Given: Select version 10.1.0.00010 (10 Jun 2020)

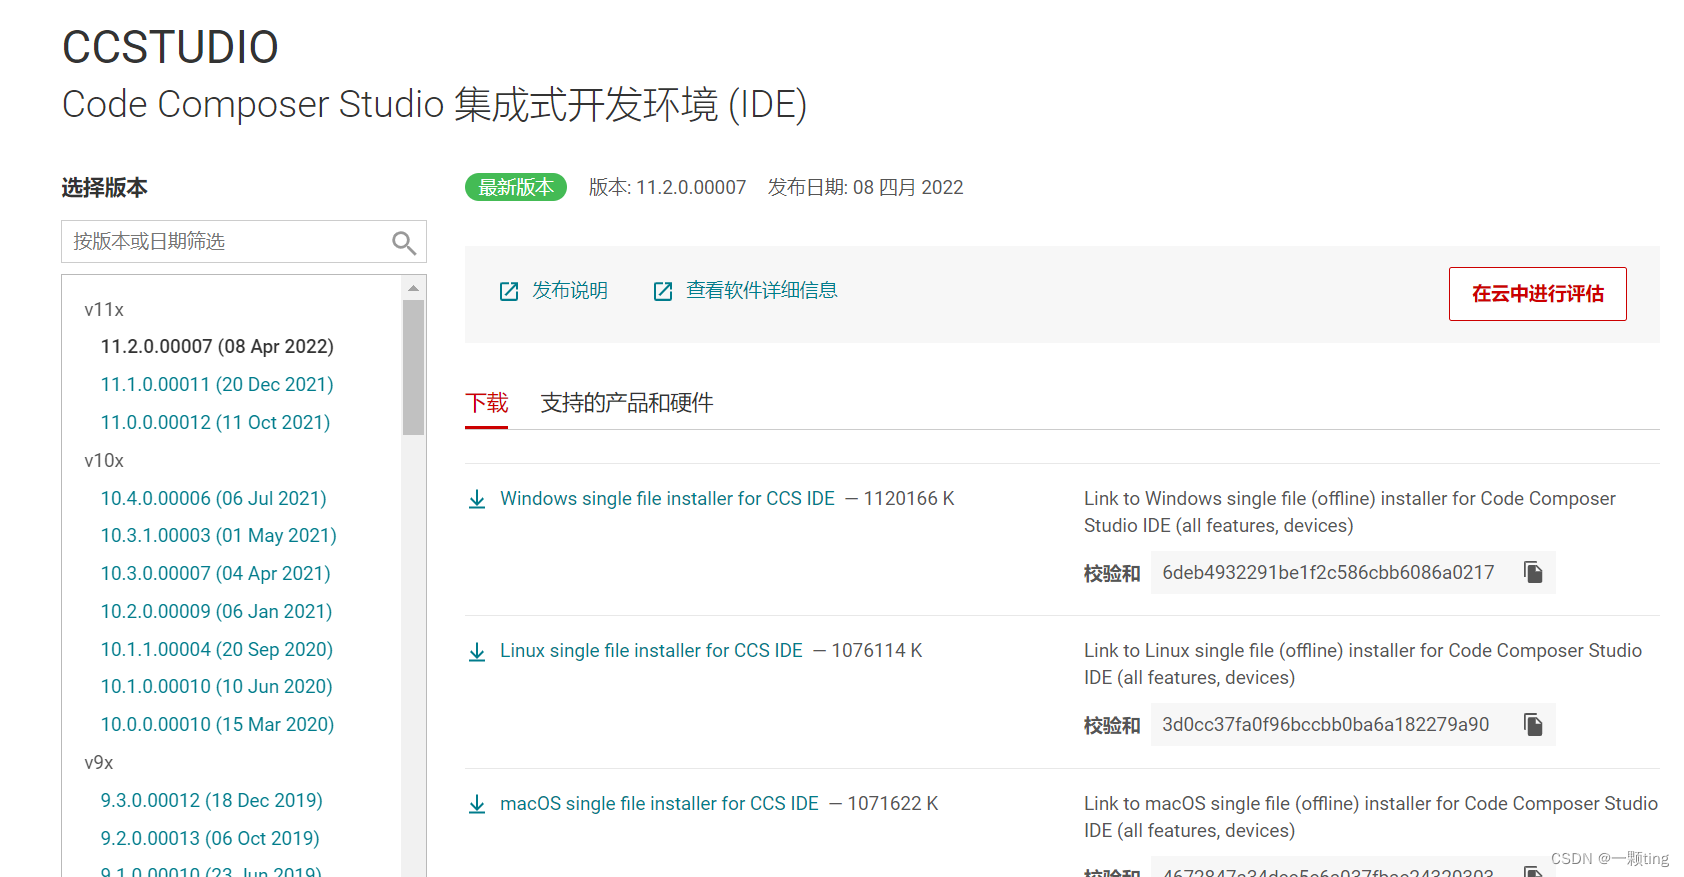Looking at the screenshot, I should coord(216,686).
